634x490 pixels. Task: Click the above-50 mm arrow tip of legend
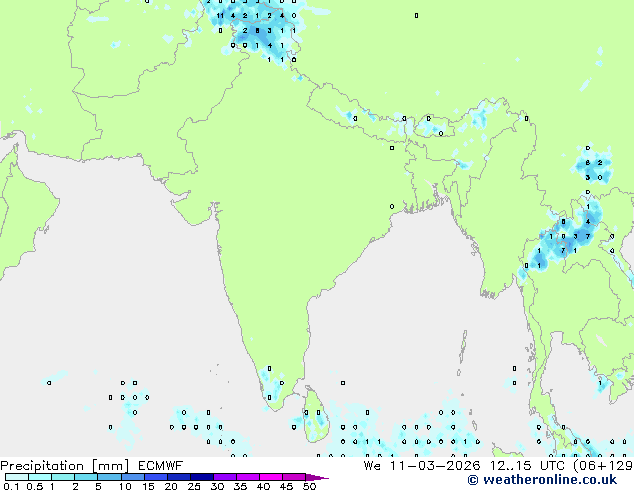click(317, 477)
